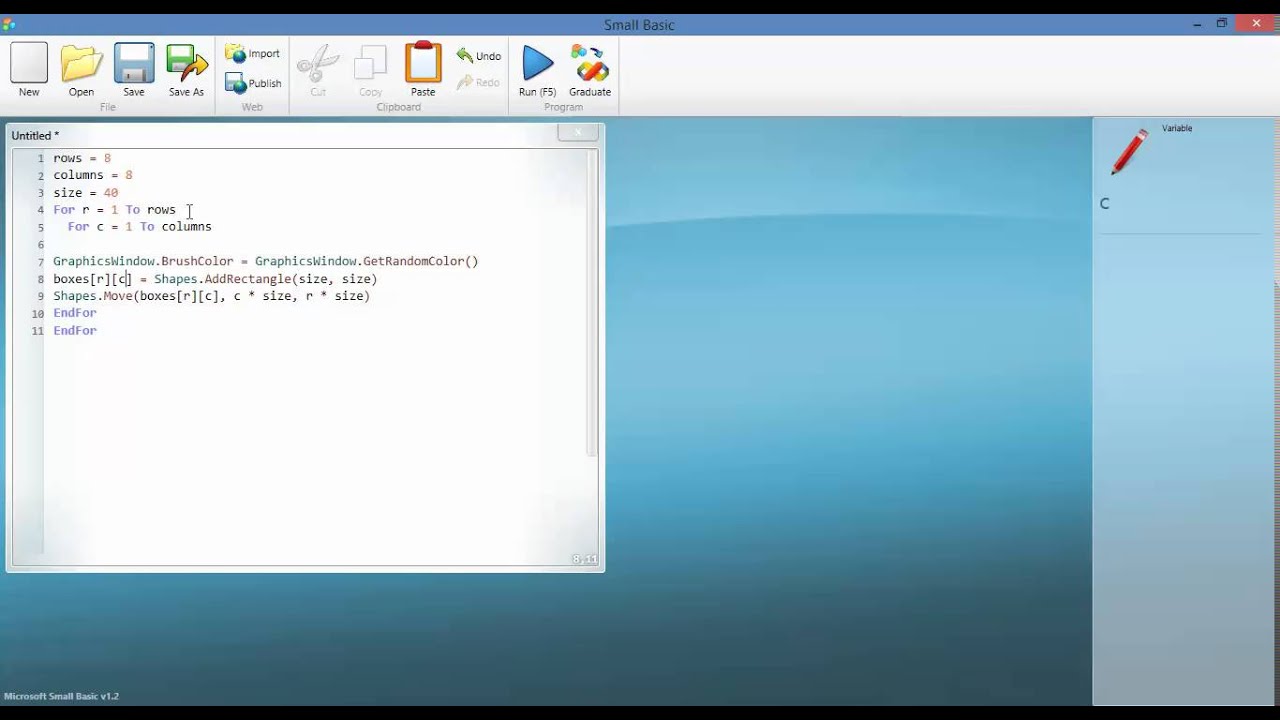Viewport: 1280px width, 720px height.
Task: Click on 'For c = 1 To columns'
Action: 139,227
